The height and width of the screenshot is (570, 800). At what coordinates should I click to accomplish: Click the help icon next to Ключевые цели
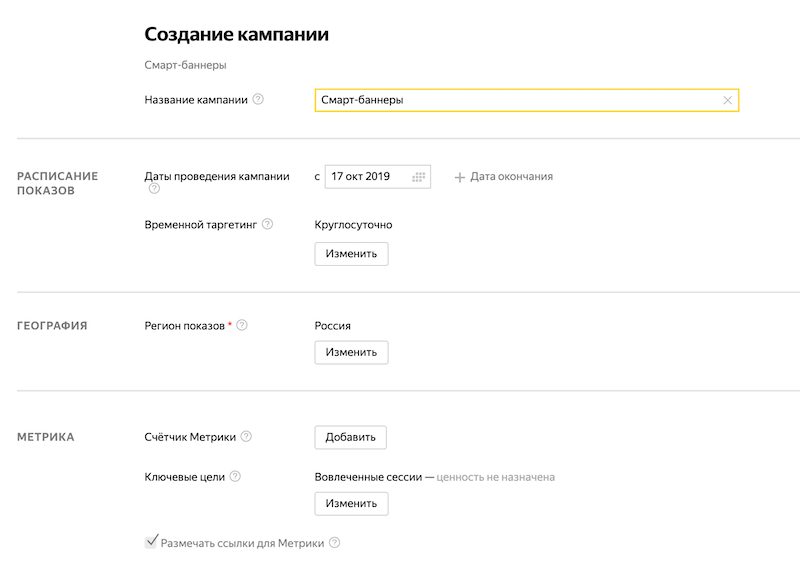click(x=235, y=477)
